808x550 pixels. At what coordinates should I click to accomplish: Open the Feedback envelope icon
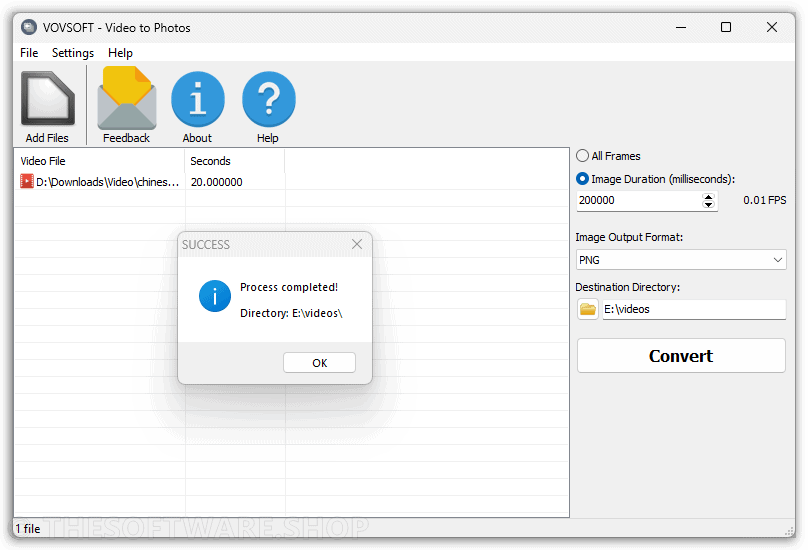(127, 98)
